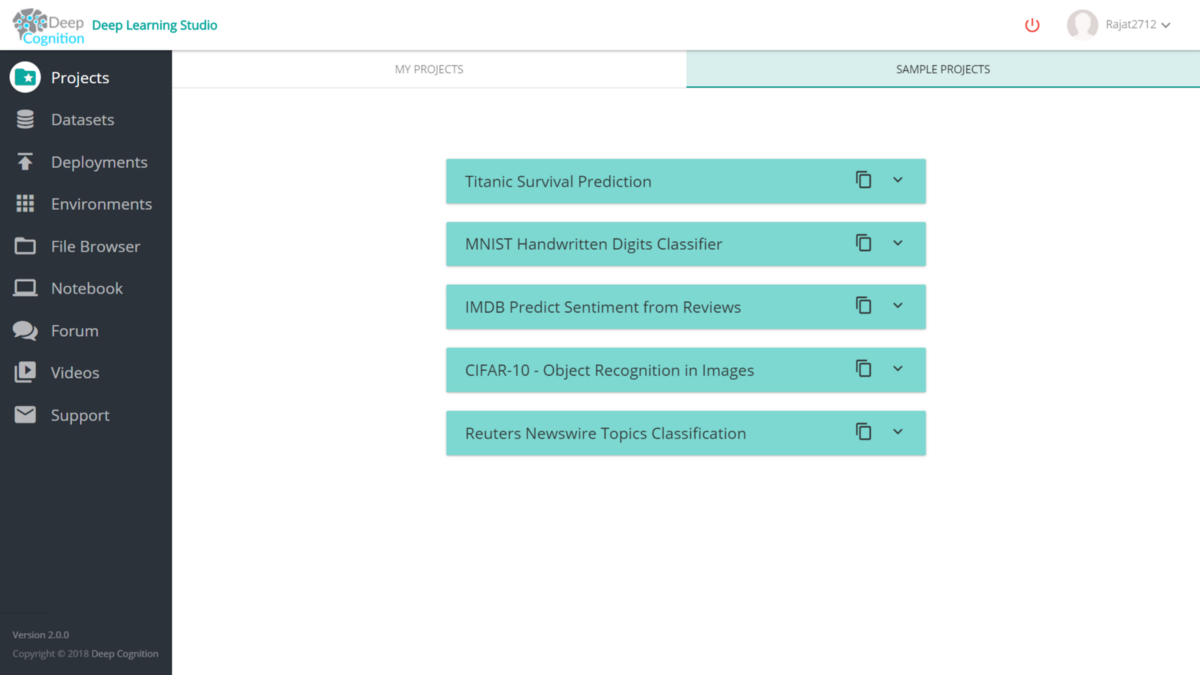Viewport: 1200px width, 675px height.
Task: Click the Titanic Survival Prediction title
Action: (558, 181)
